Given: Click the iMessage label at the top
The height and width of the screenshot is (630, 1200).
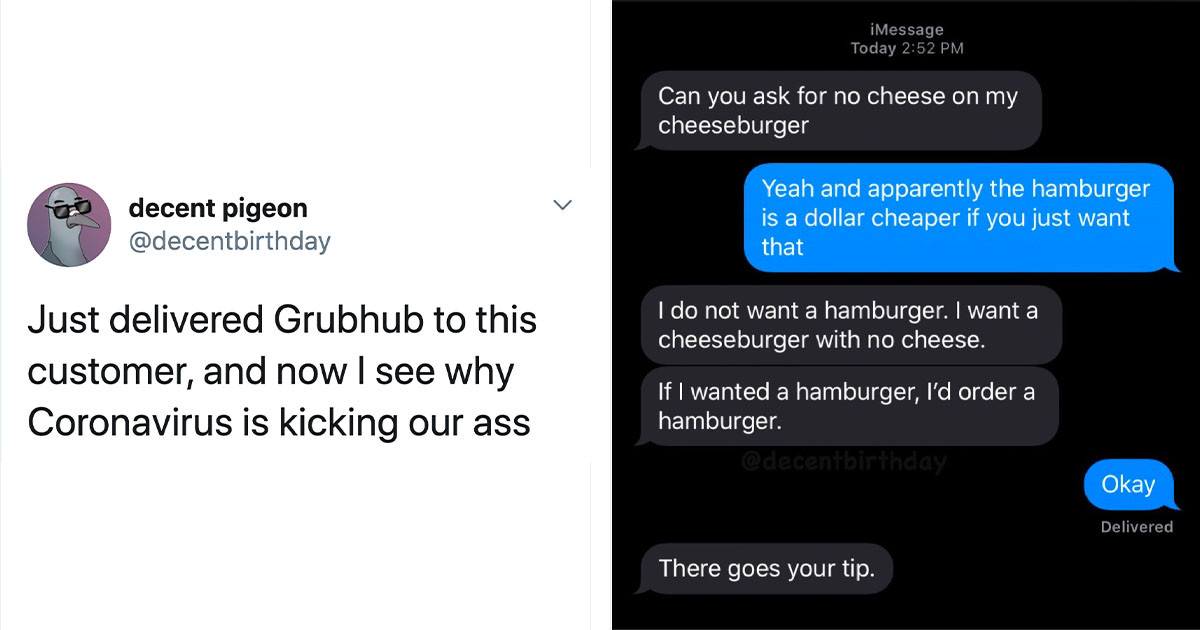Looking at the screenshot, I should pos(906,29).
